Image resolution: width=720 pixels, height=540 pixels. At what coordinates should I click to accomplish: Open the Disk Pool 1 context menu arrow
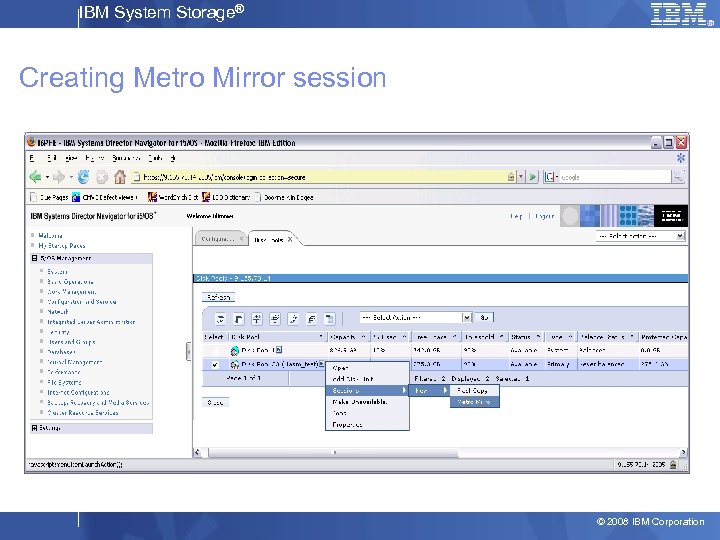(279, 350)
